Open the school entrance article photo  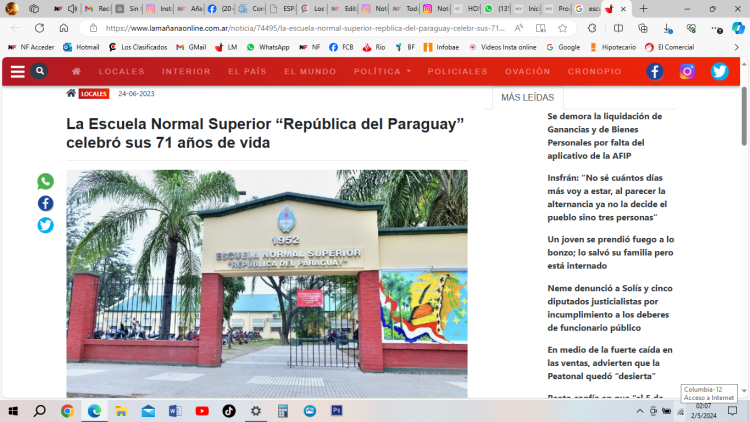pyautogui.click(x=267, y=283)
